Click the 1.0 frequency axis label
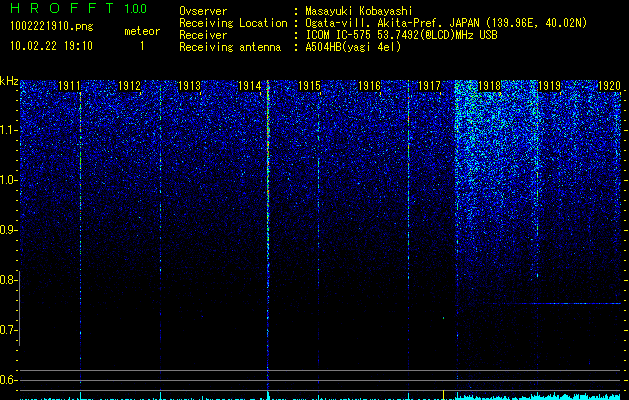 [x=8, y=180]
